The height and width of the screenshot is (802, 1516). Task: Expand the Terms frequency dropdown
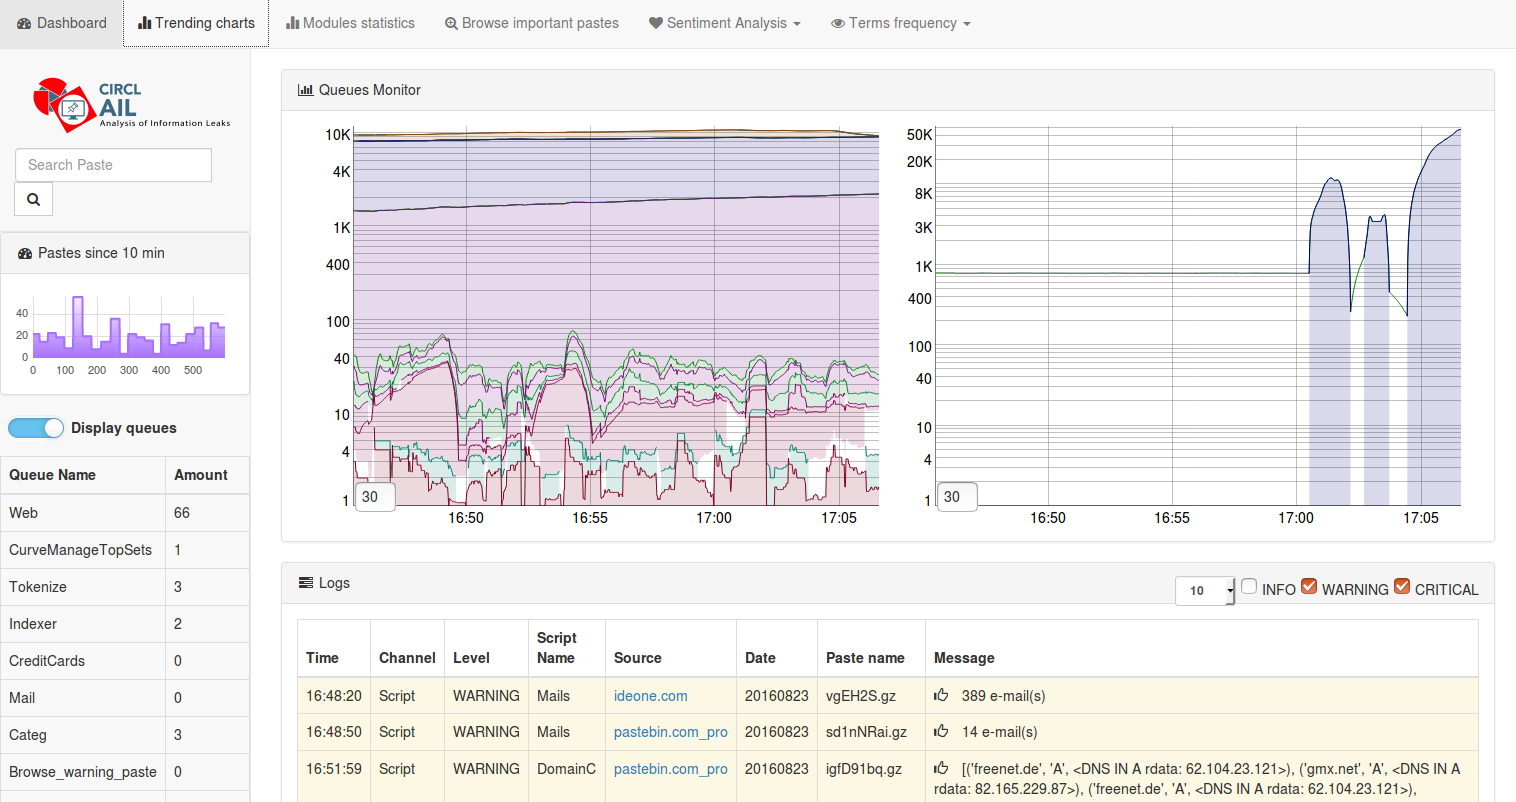[901, 23]
